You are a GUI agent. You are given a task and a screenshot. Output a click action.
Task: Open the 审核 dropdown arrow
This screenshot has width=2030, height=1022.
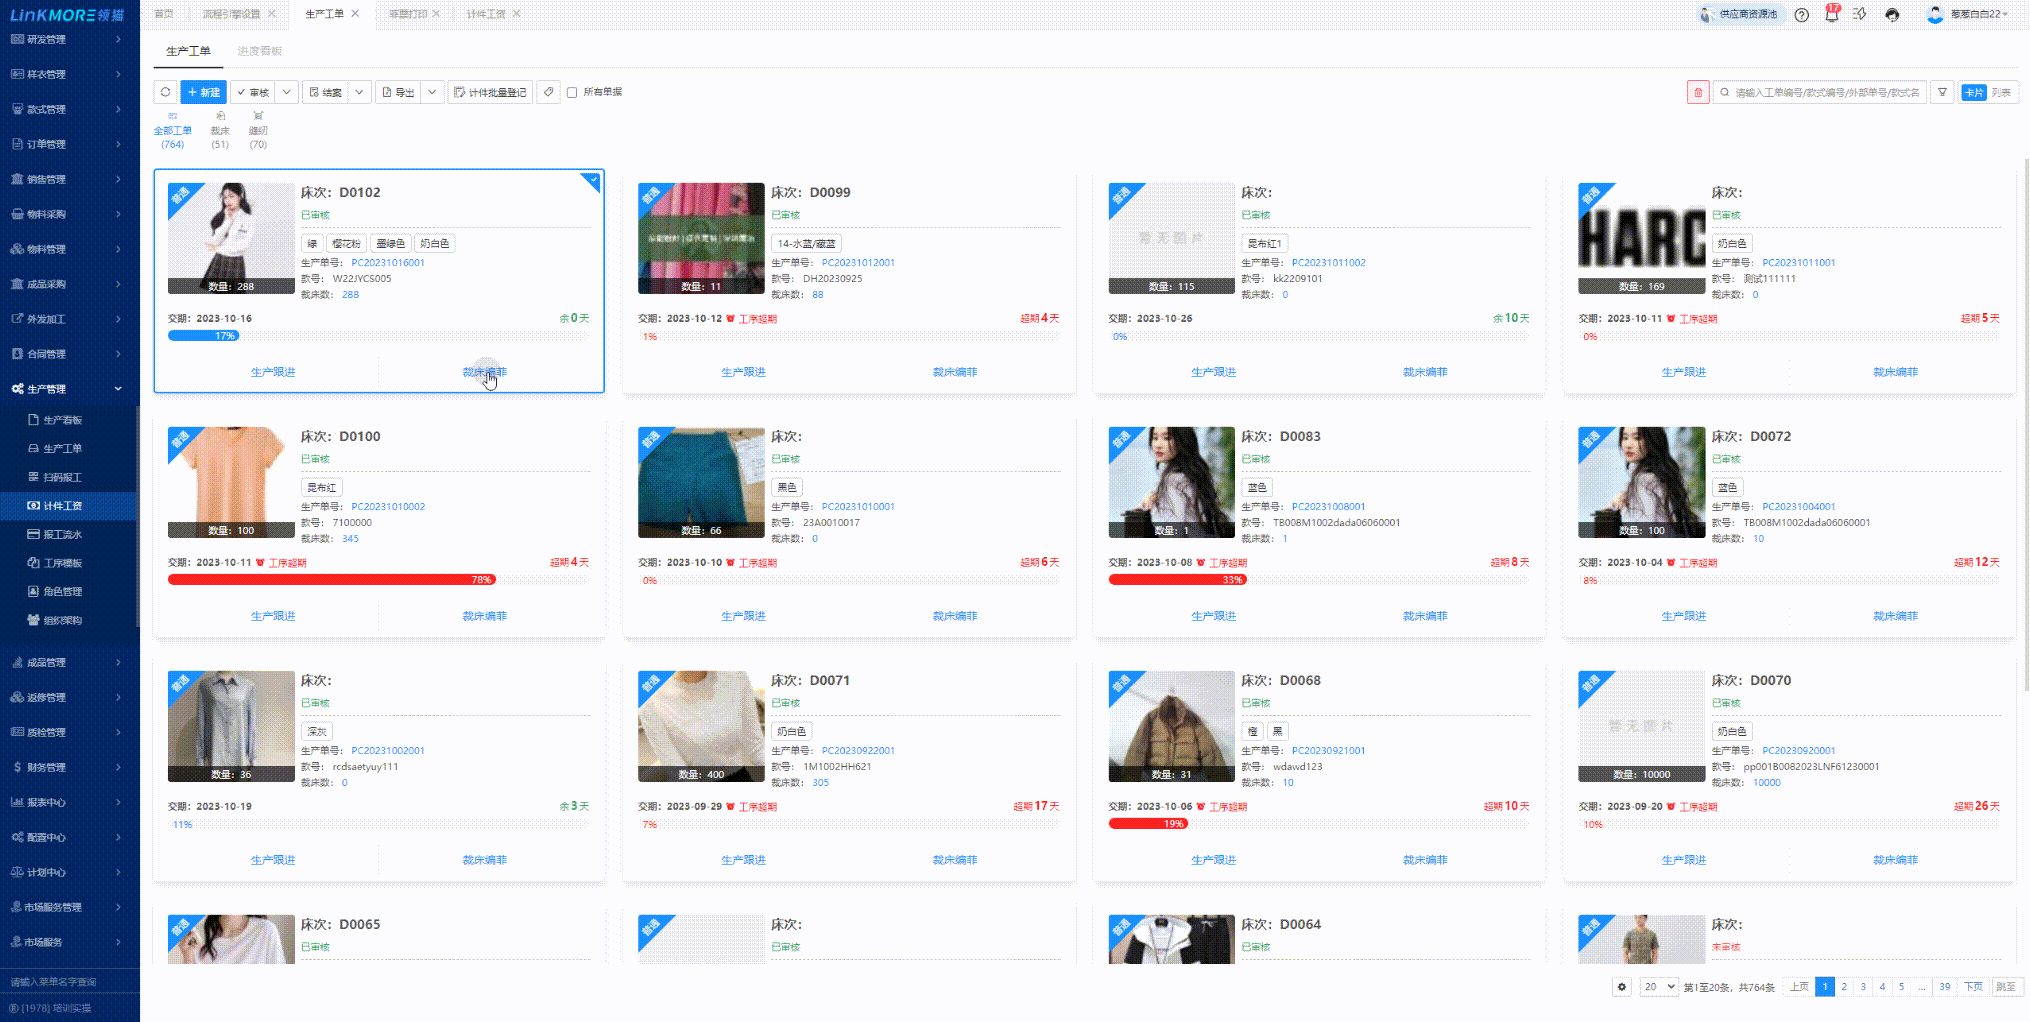point(286,92)
